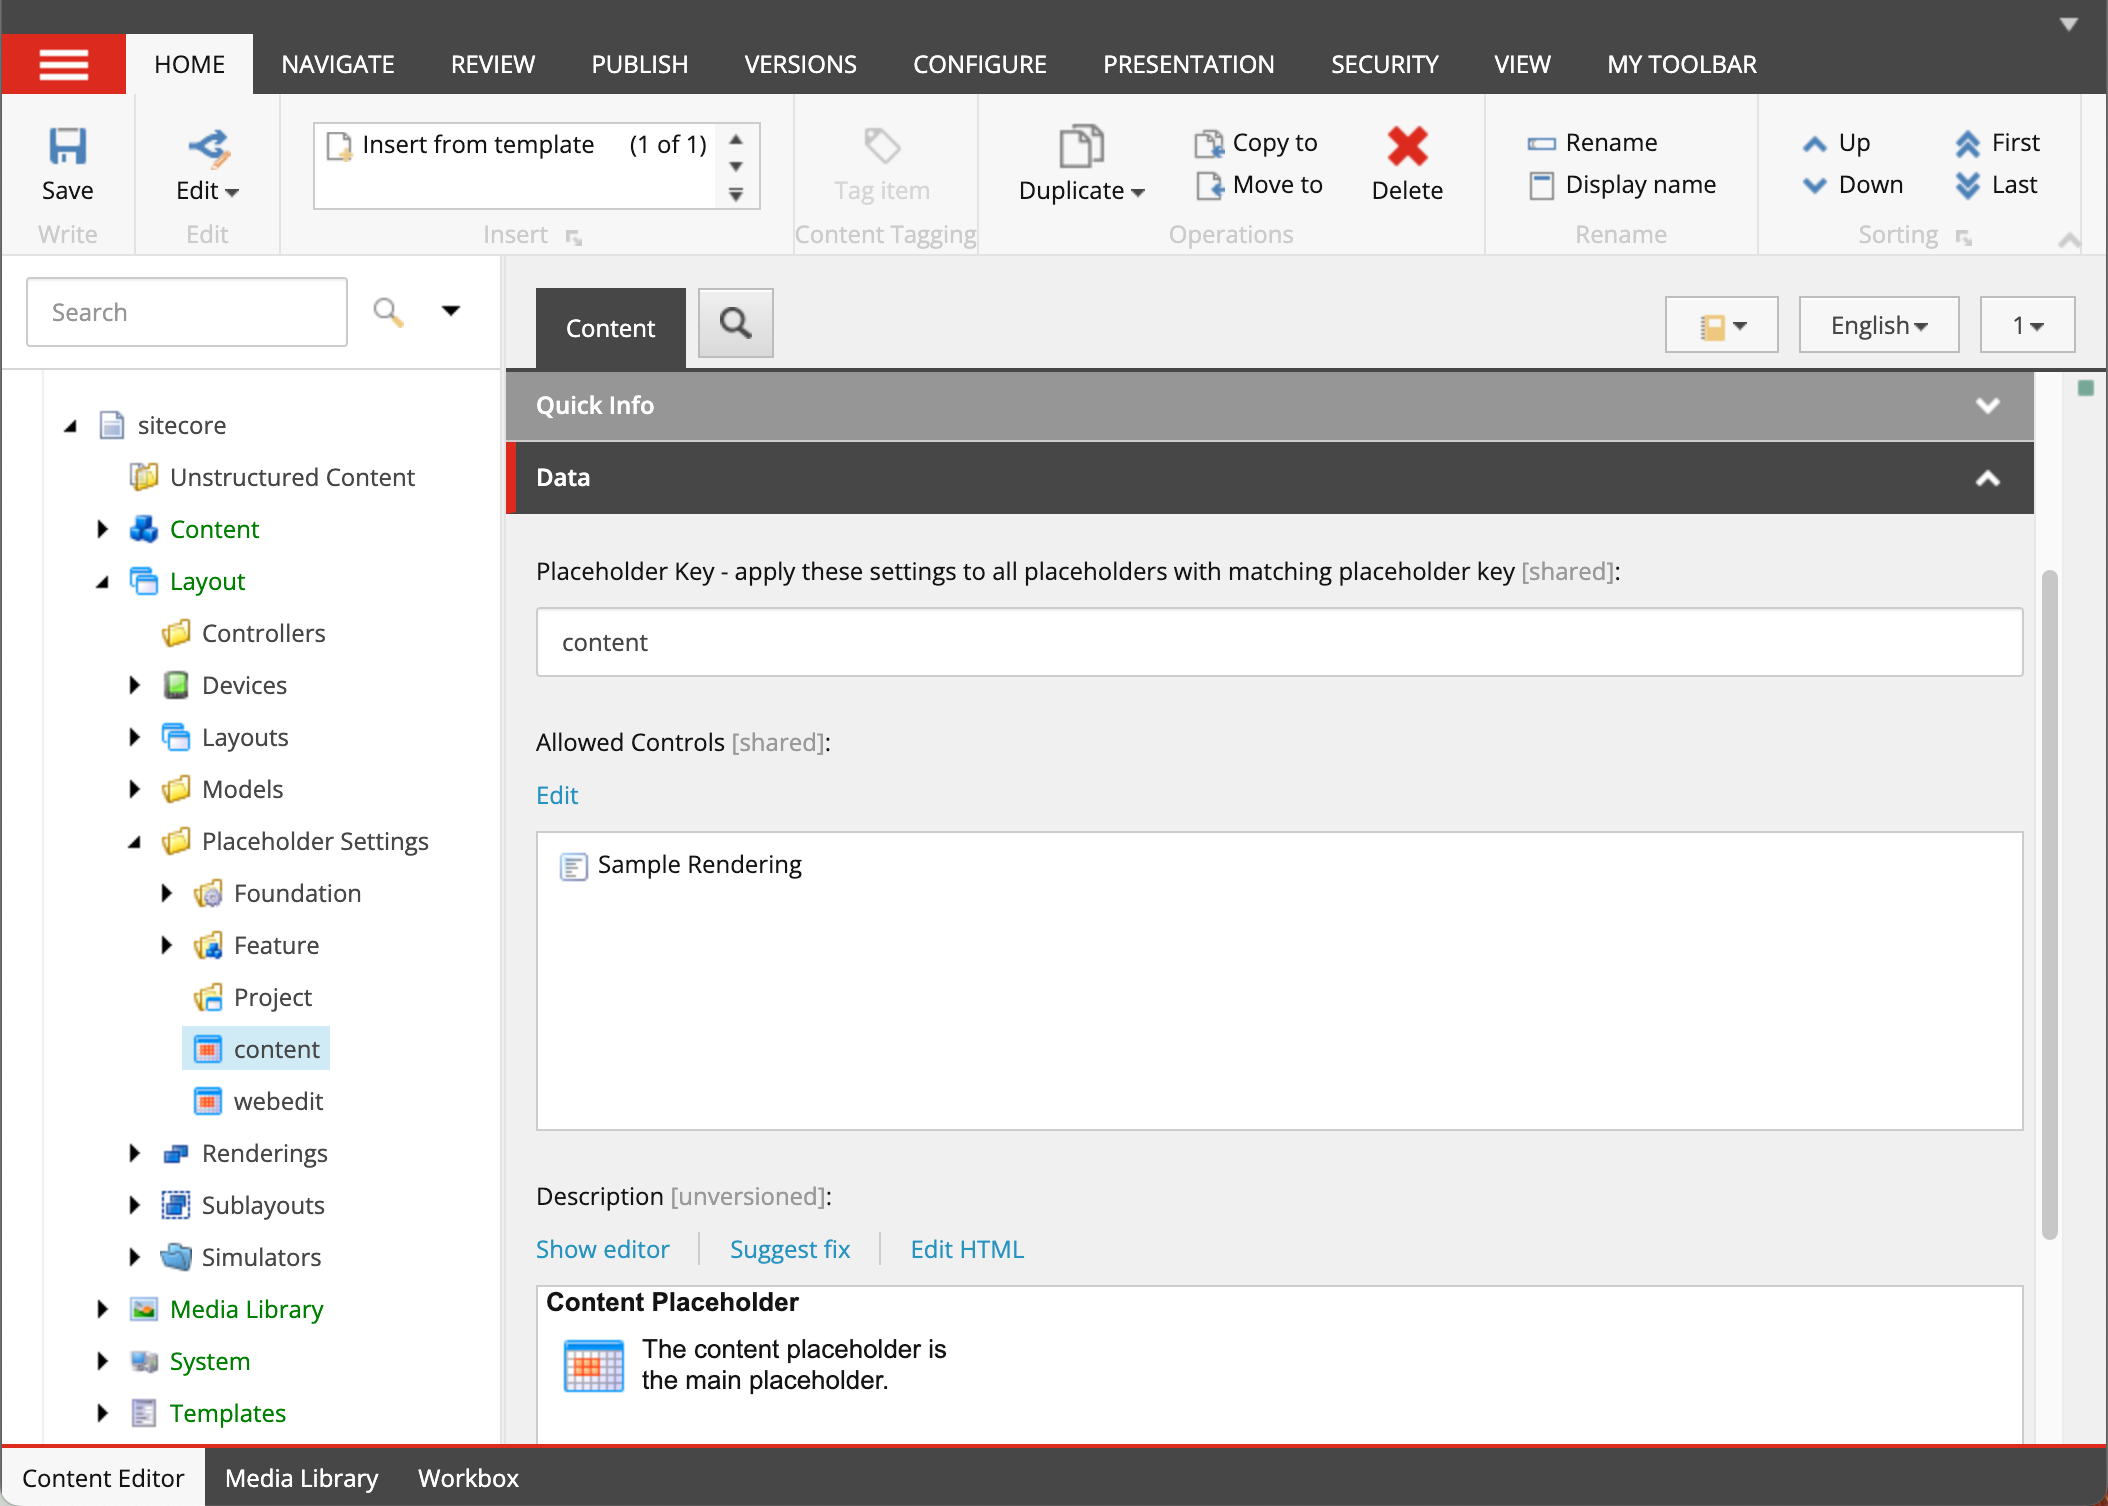Select the System tree item
Image resolution: width=2108 pixels, height=1506 pixels.
[210, 1361]
